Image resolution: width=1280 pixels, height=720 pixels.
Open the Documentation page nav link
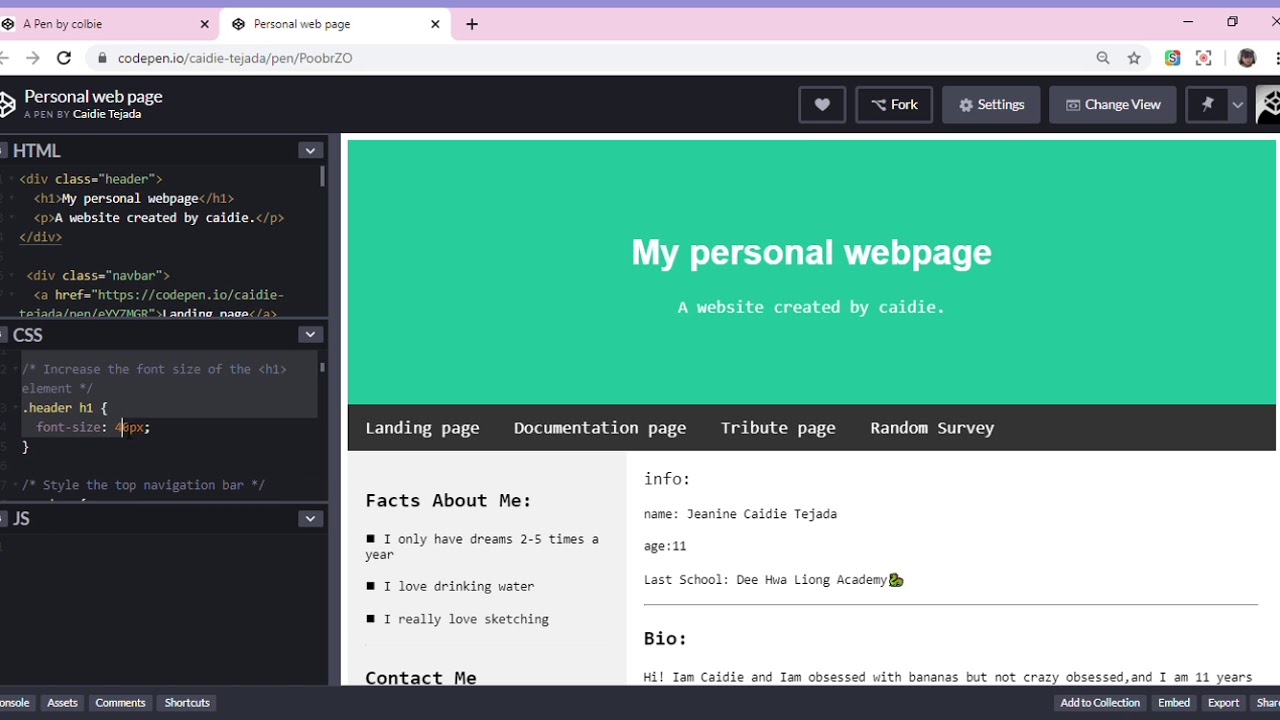pos(600,428)
